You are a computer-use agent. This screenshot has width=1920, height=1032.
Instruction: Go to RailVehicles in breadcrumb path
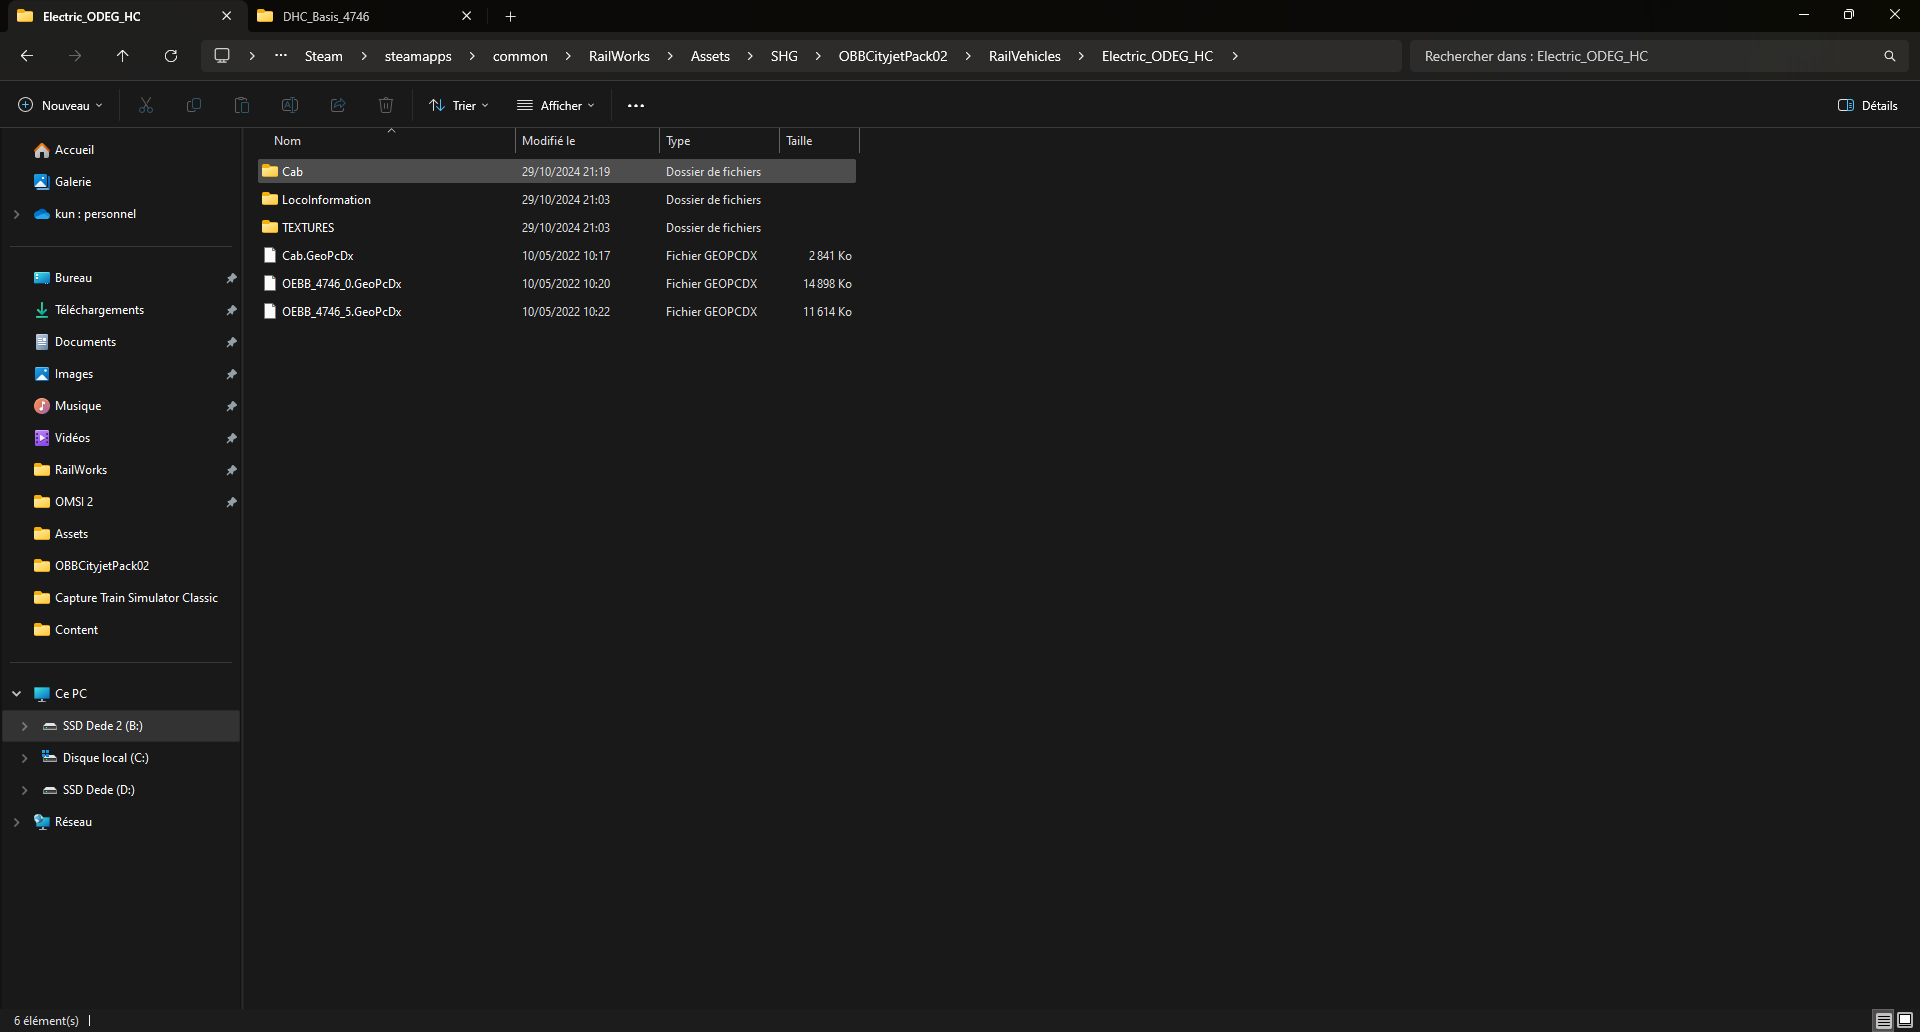coord(1025,56)
